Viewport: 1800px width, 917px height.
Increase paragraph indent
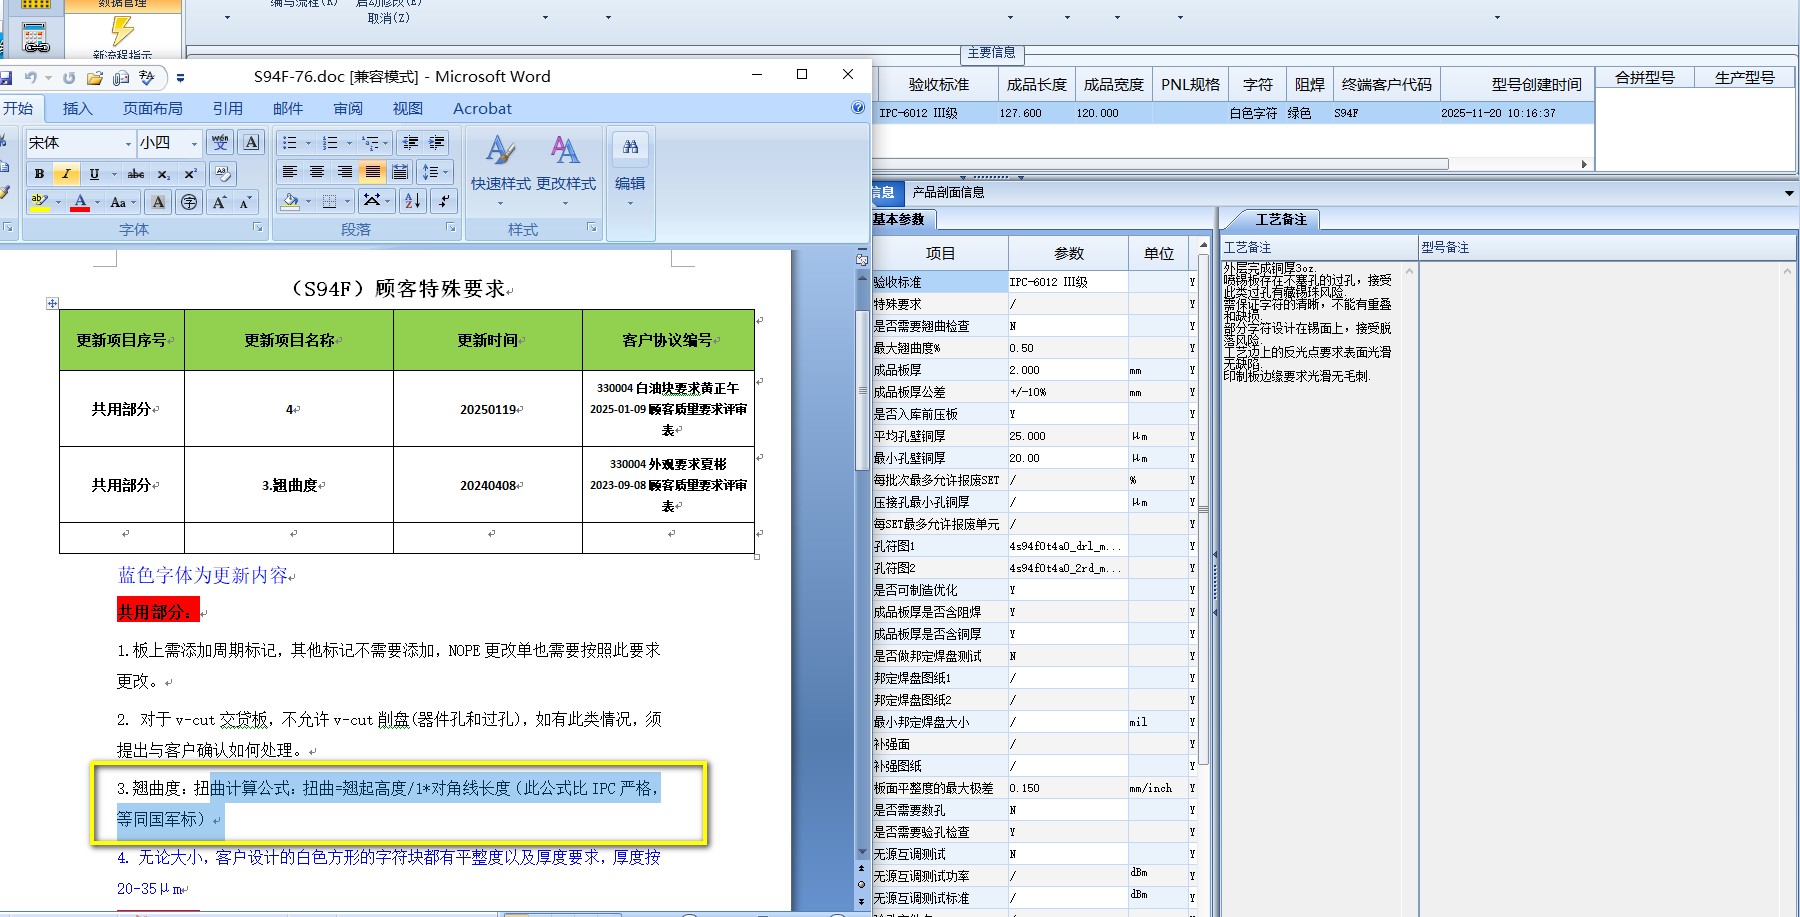click(x=437, y=143)
